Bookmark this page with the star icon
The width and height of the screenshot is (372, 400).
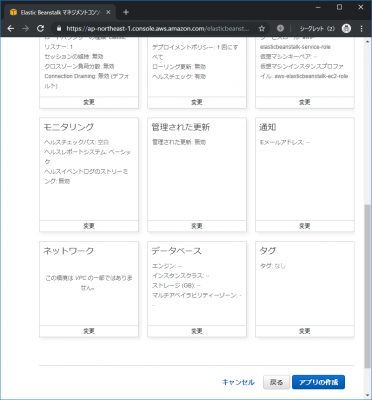coord(262,29)
